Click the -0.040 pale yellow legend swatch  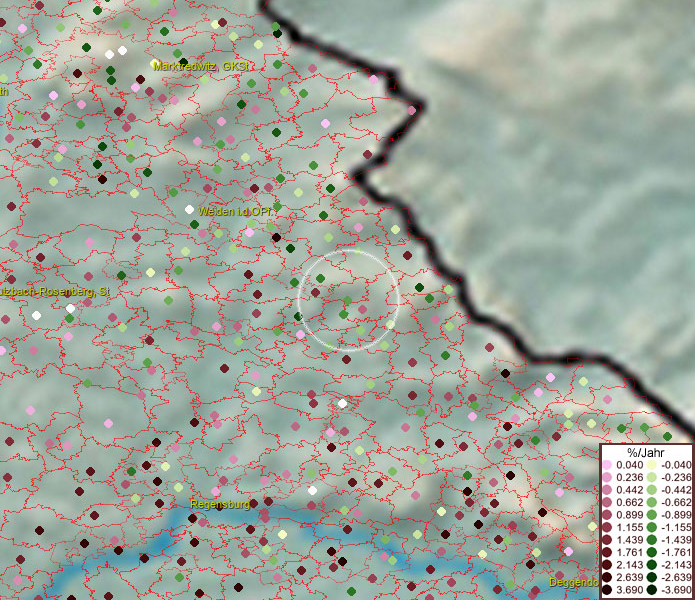(x=651, y=465)
